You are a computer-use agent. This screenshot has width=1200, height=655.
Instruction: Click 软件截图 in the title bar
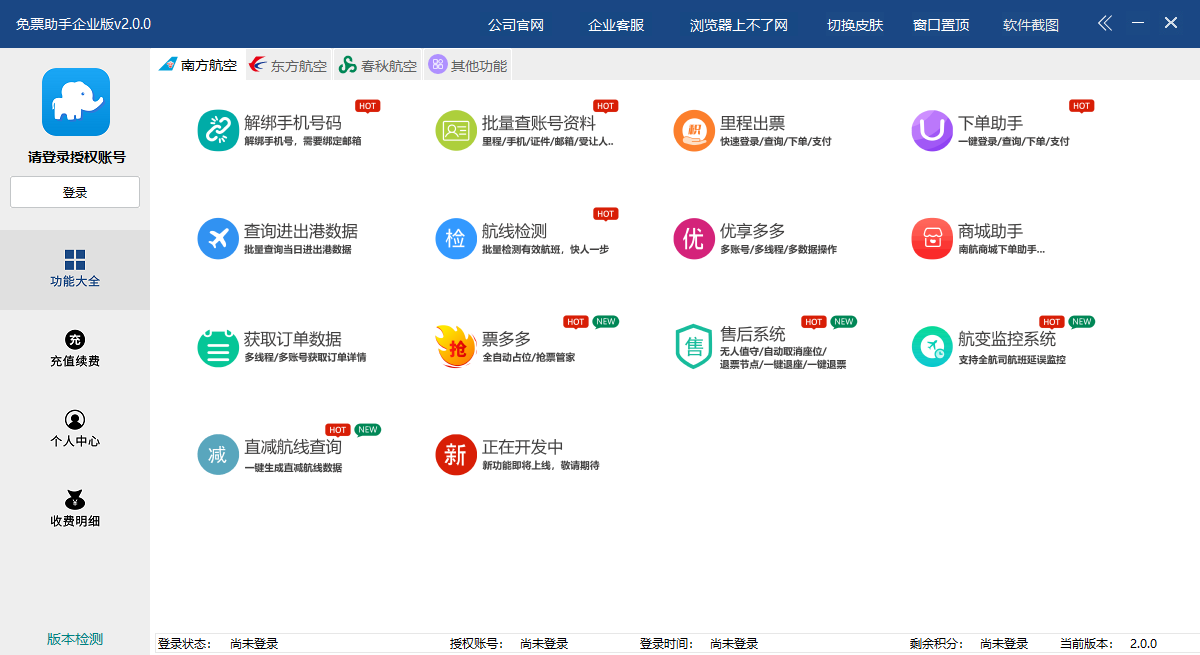1031,25
